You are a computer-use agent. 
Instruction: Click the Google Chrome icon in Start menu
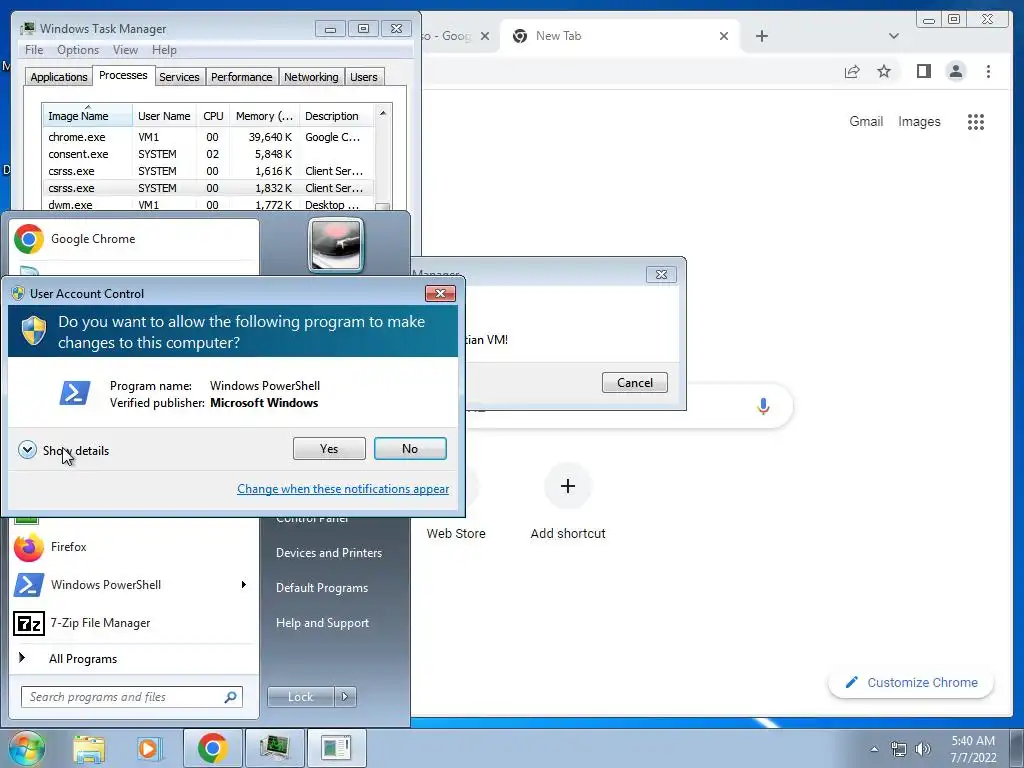point(29,239)
